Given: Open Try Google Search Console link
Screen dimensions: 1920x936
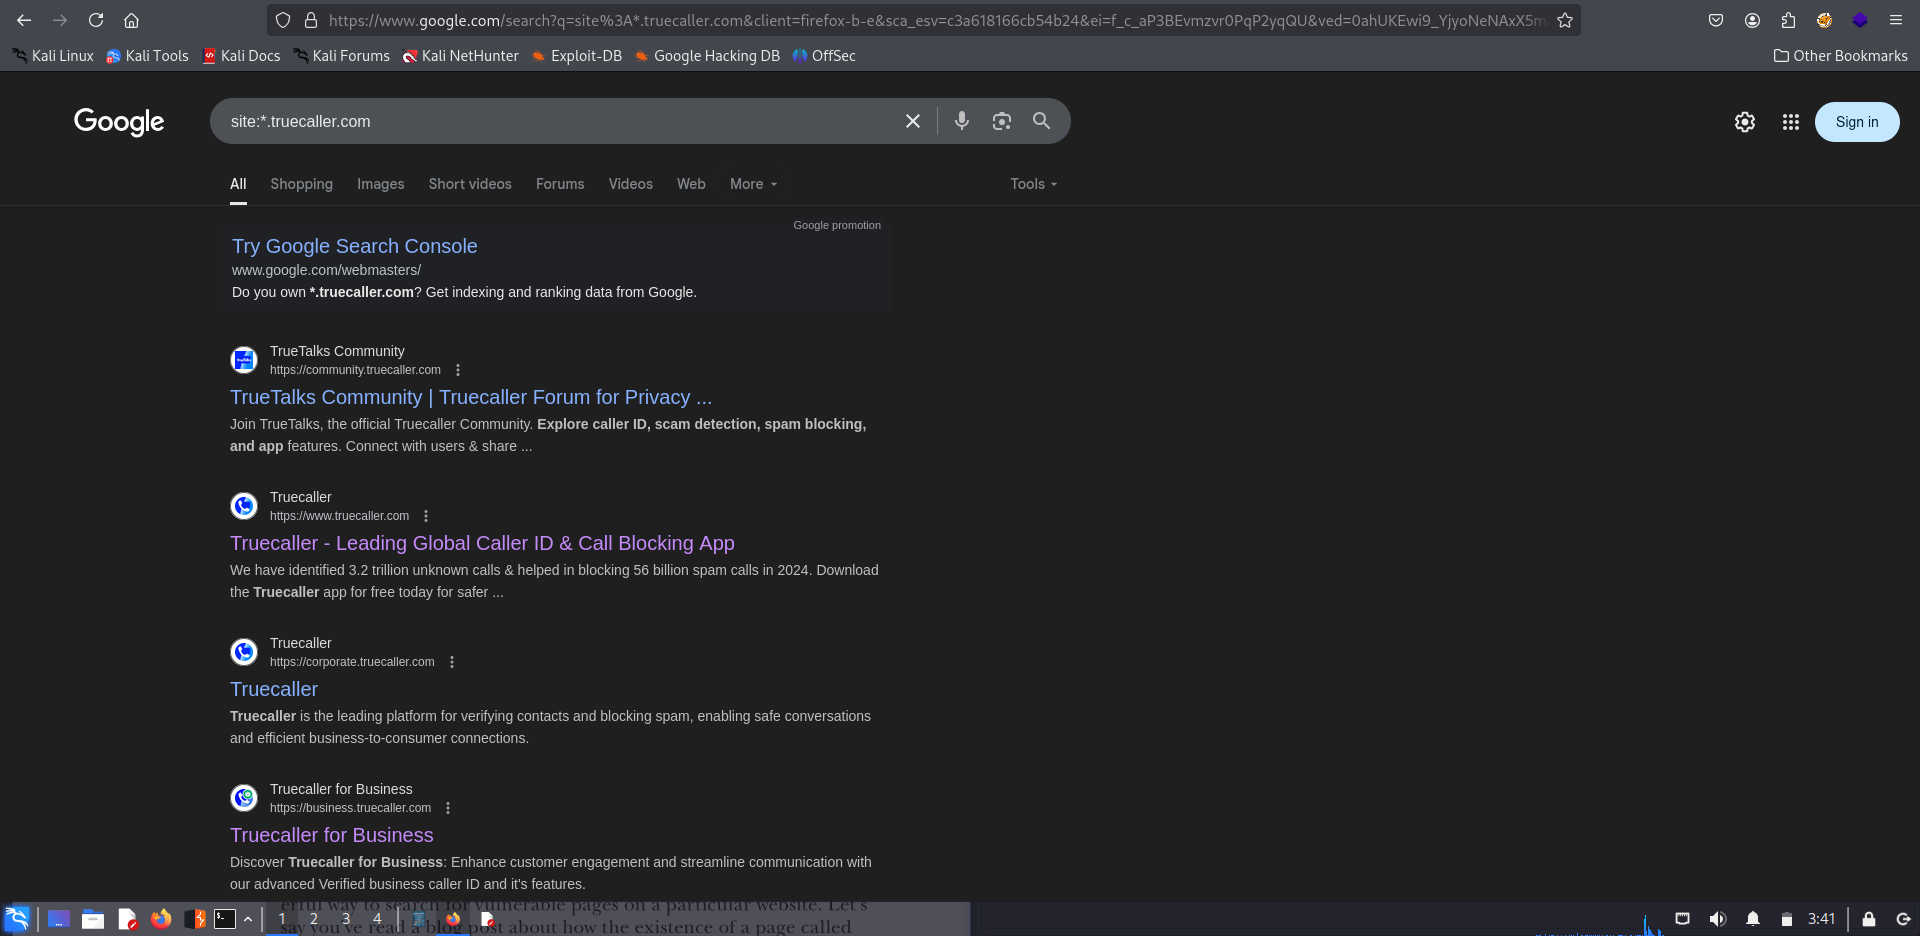Looking at the screenshot, I should (x=355, y=246).
